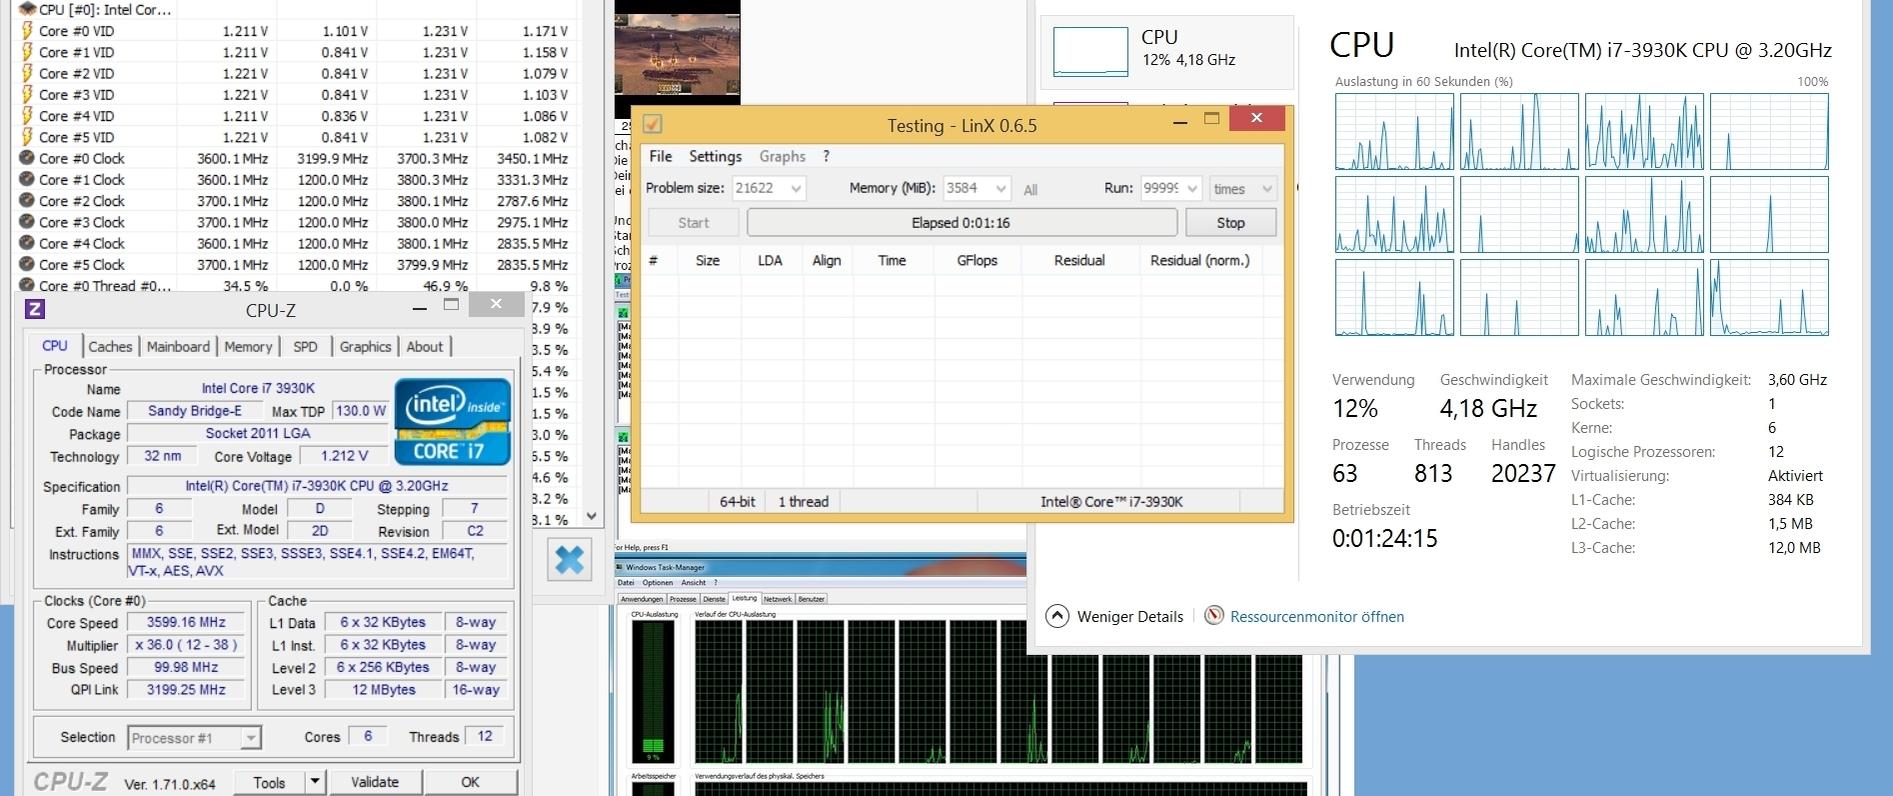This screenshot has height=796, width=1893.
Task: Click the Core #0 Thread usage row
Action: [x=295, y=286]
